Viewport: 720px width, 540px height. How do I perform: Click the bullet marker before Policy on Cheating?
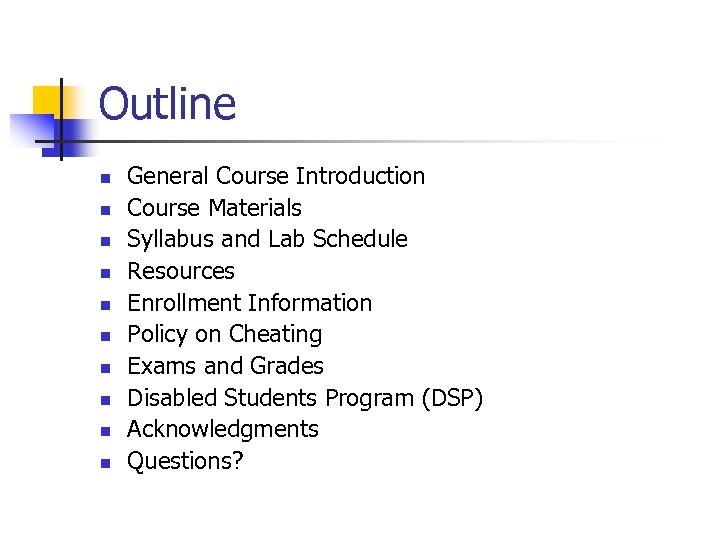point(103,336)
